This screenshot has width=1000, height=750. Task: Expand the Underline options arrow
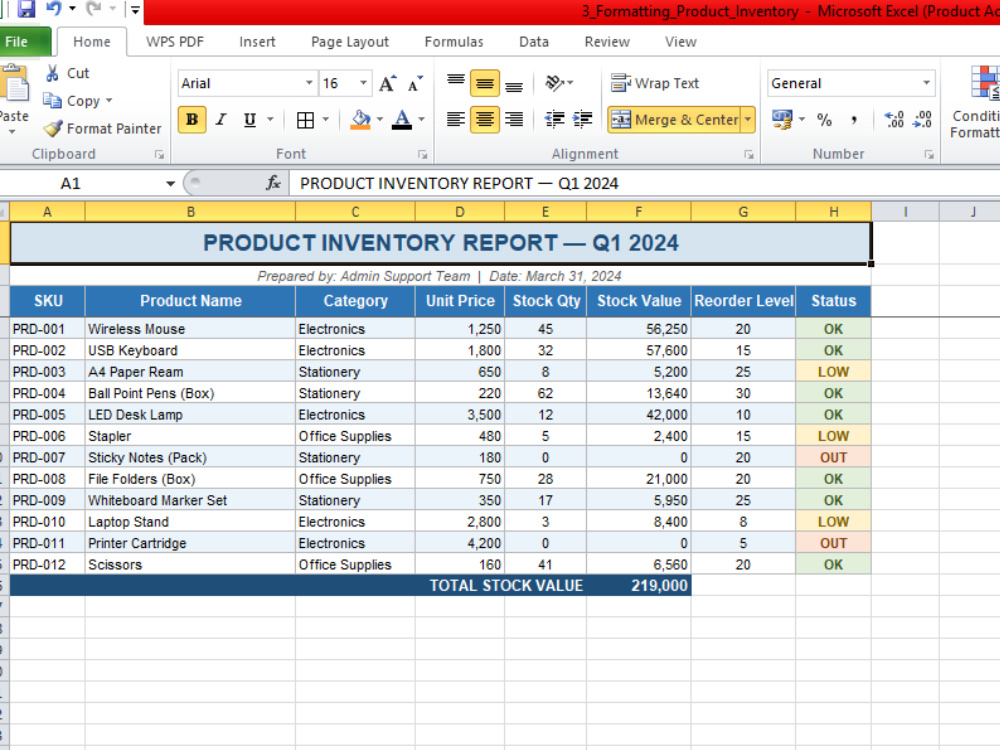click(270, 119)
